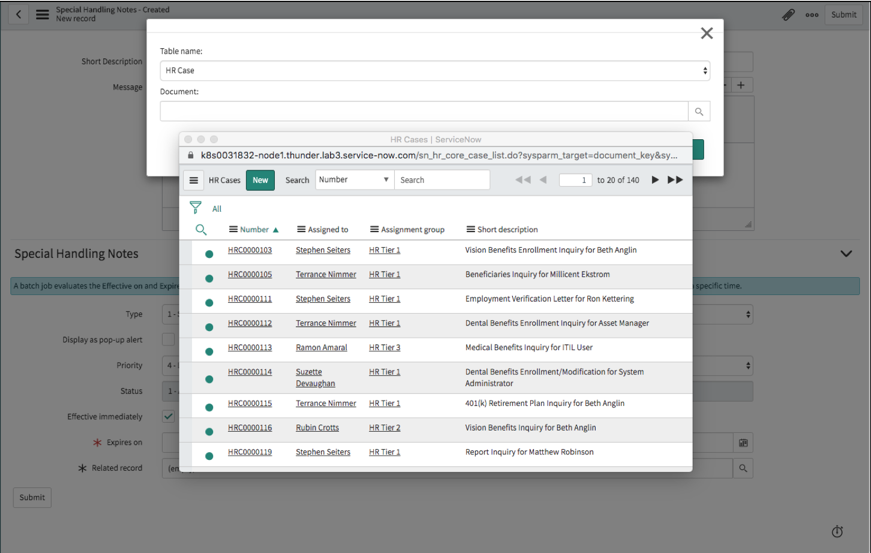Click the popup address bar URL
Image resolution: width=871 pixels, height=553 pixels.
pyautogui.click(x=439, y=155)
